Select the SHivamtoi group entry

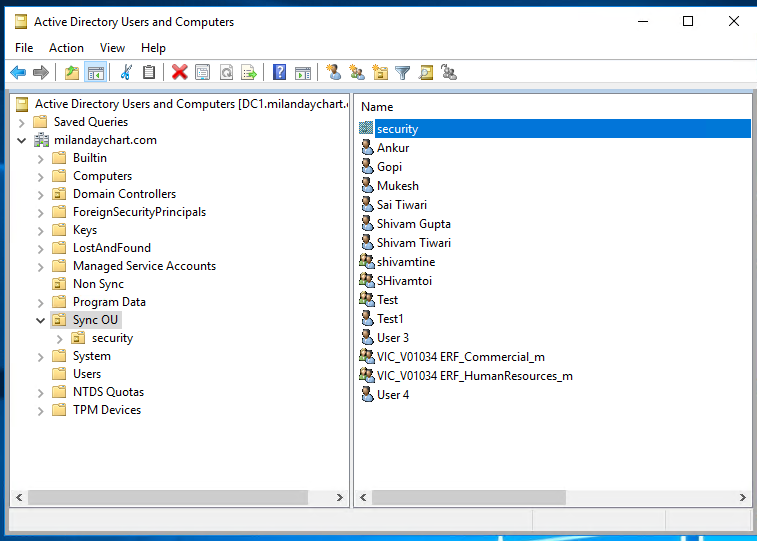click(x=404, y=281)
